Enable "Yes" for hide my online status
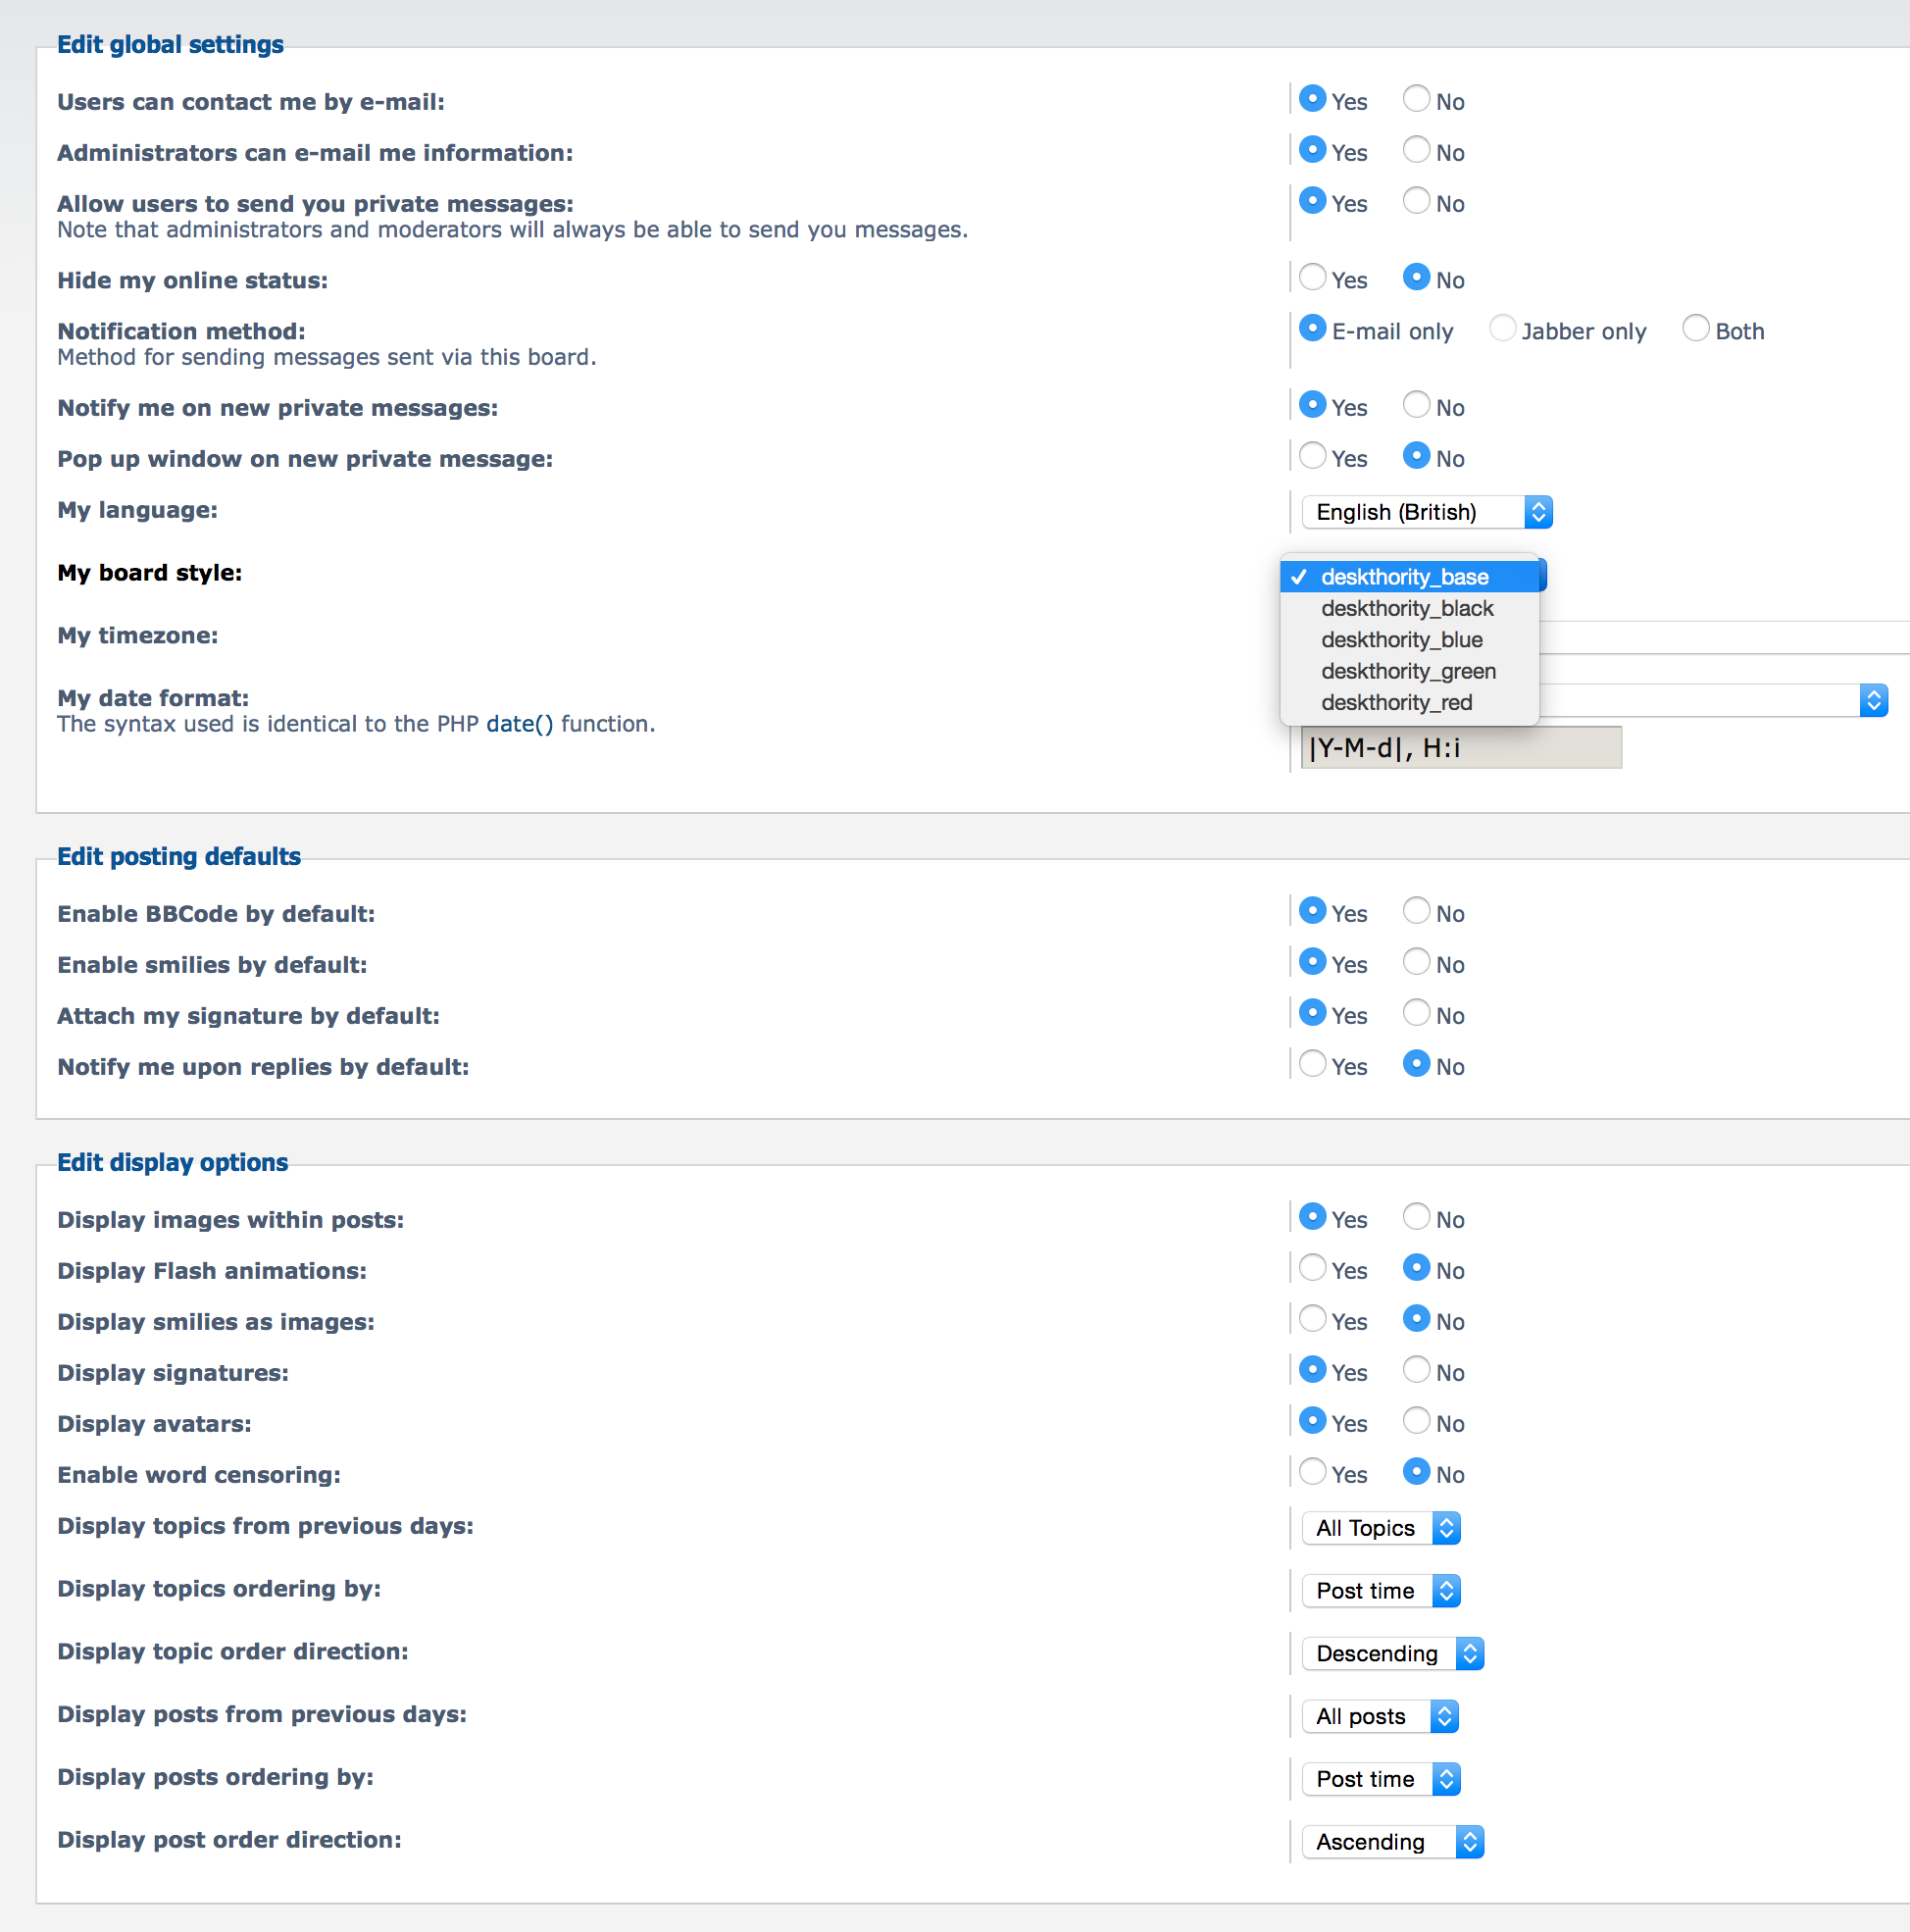Screen dimensions: 1910x1932 1313,277
